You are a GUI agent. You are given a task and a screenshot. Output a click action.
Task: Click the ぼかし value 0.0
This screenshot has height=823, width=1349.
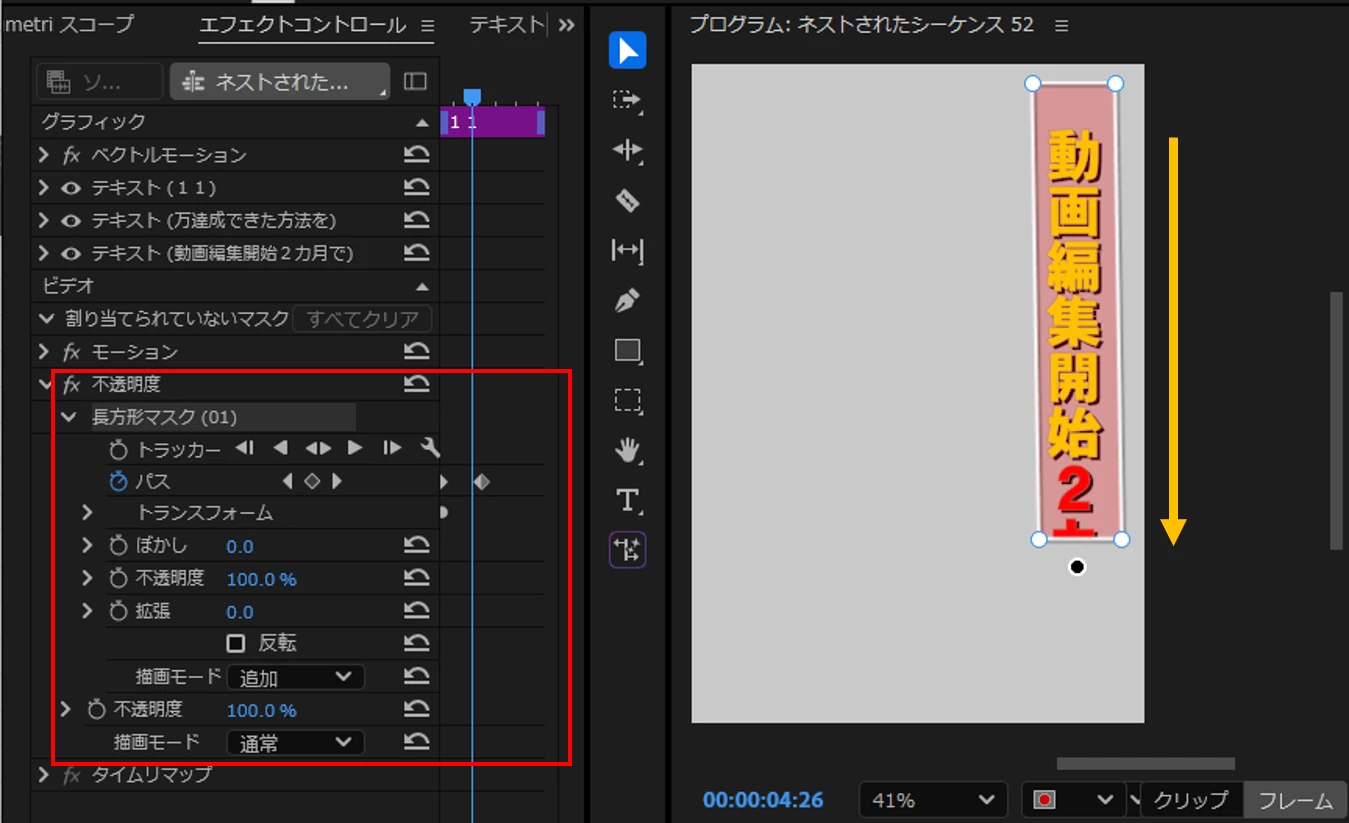pyautogui.click(x=240, y=547)
